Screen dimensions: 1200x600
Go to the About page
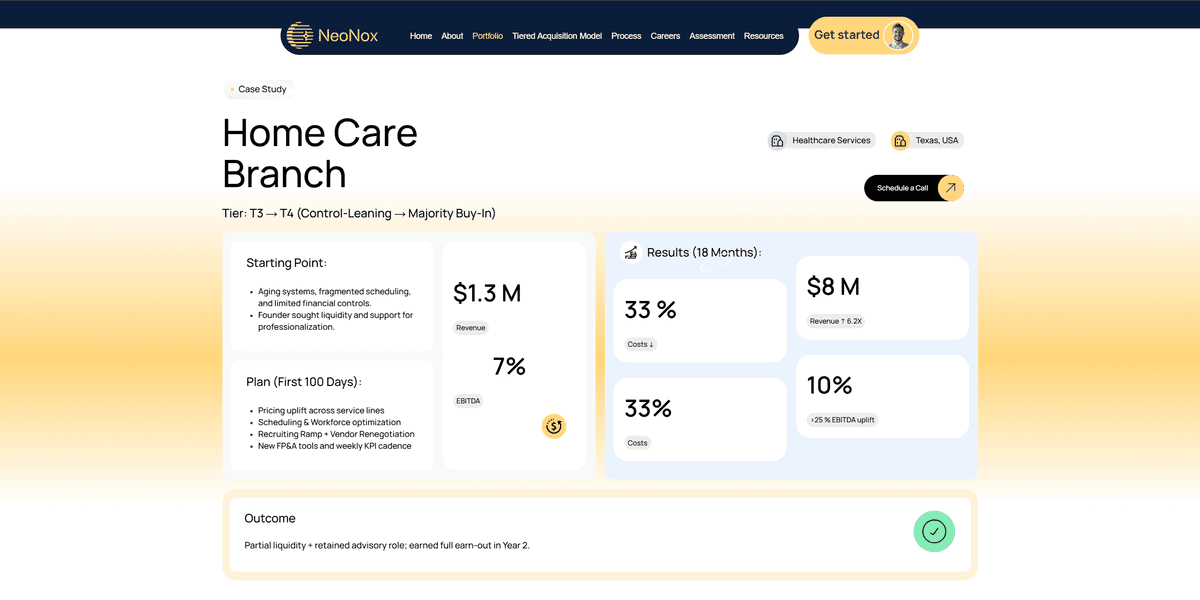click(x=452, y=36)
